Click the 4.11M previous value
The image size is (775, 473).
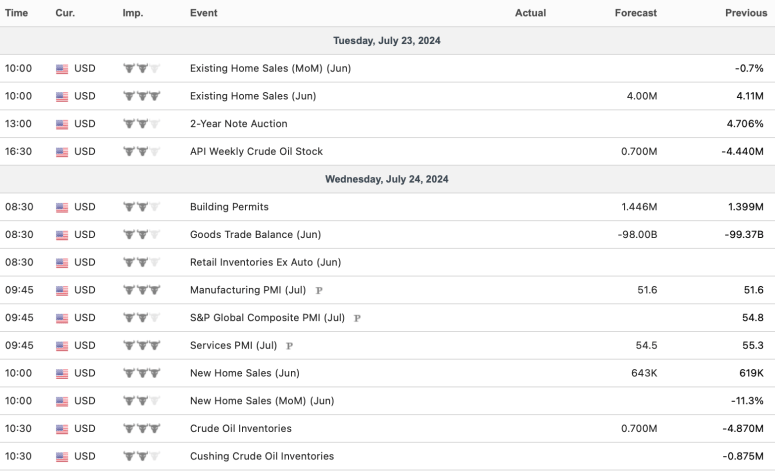750,96
